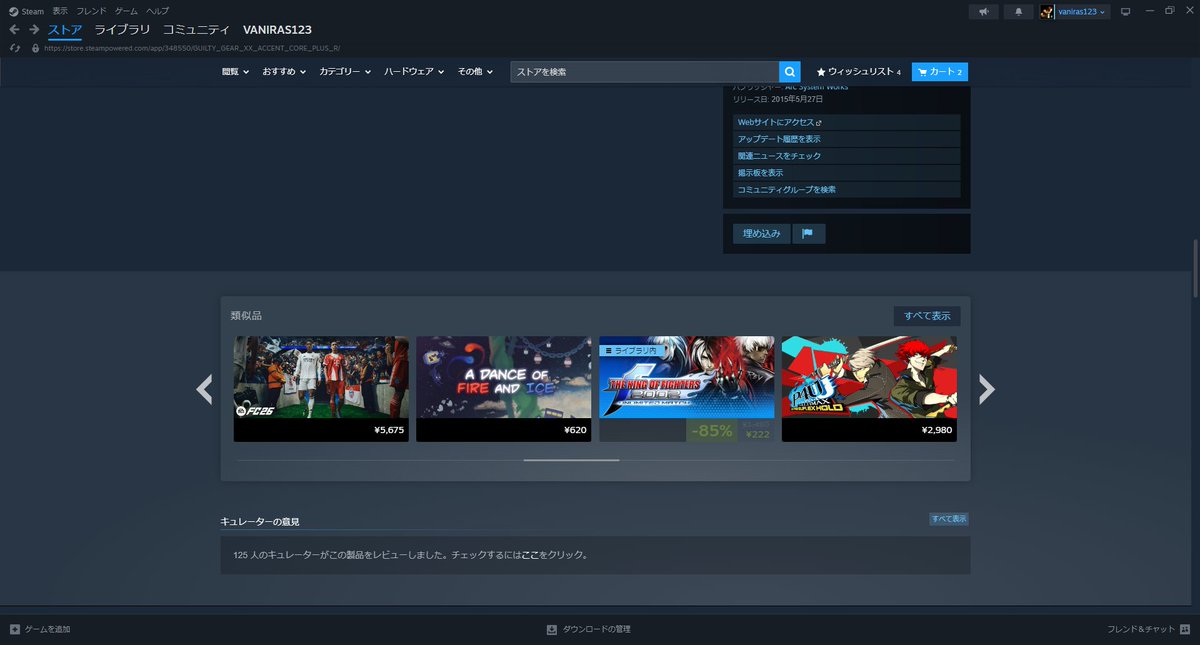Show previous similar items with left arrow
The image size is (1200, 645).
point(205,389)
